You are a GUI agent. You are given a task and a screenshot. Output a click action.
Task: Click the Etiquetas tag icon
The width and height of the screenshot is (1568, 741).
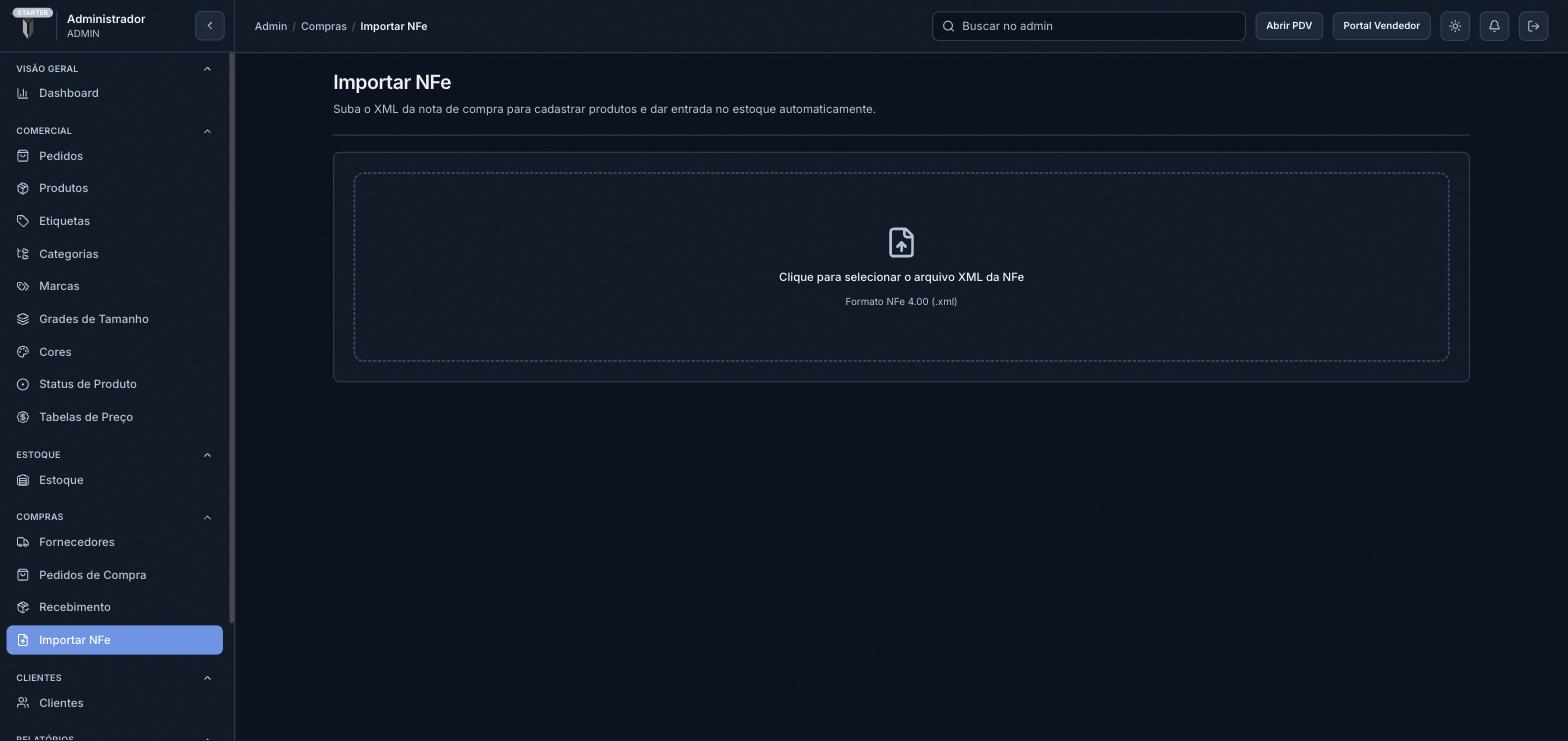coord(22,221)
